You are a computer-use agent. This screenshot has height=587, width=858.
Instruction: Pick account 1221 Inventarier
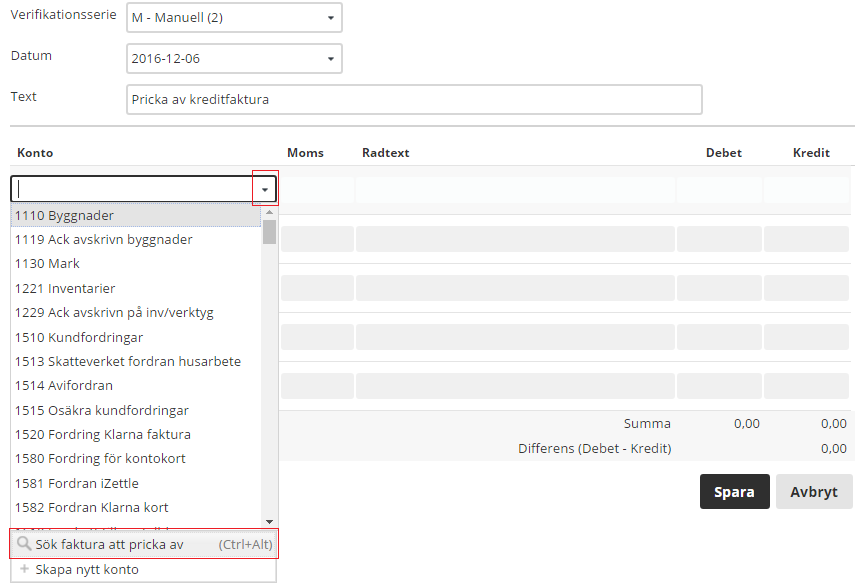(x=136, y=288)
